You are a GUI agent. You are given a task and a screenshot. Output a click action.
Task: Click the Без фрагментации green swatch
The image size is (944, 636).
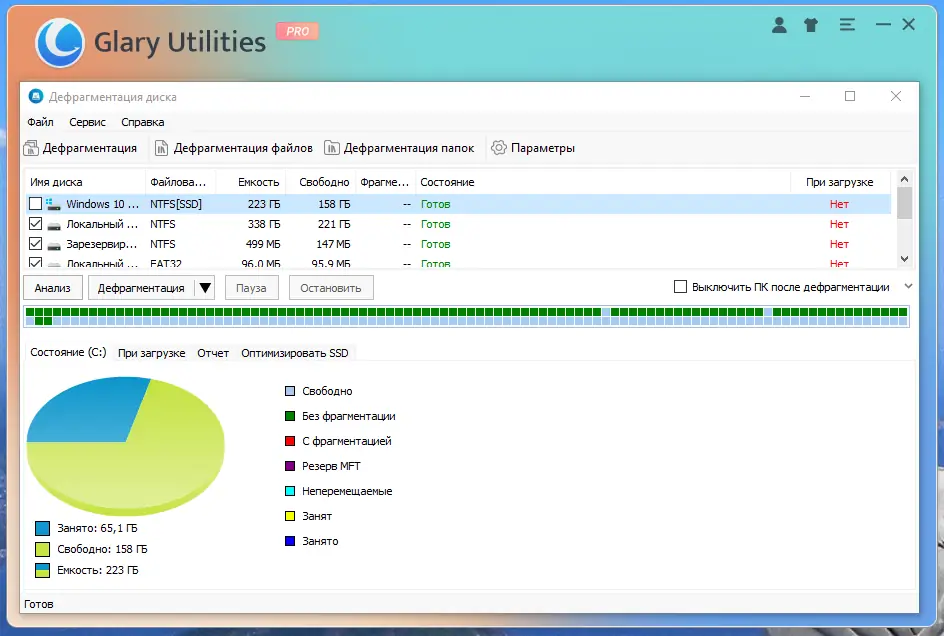(x=290, y=416)
